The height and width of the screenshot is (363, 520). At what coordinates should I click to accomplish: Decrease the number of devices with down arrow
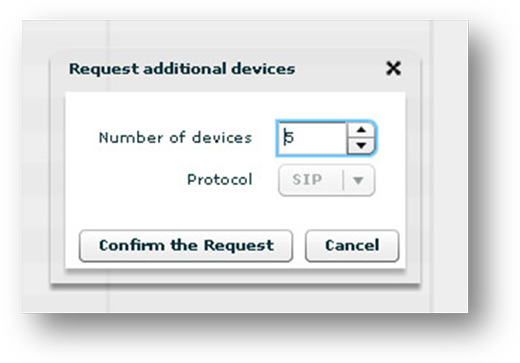coord(361,146)
